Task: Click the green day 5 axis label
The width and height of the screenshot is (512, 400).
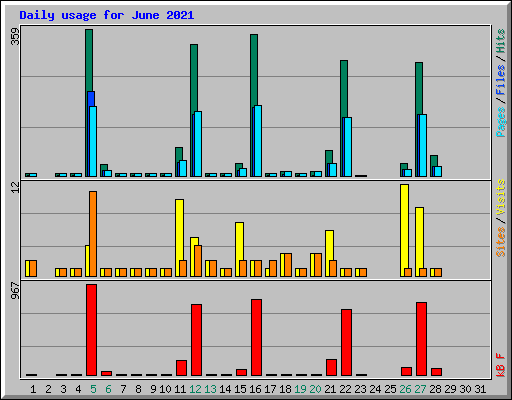Action: 93,389
